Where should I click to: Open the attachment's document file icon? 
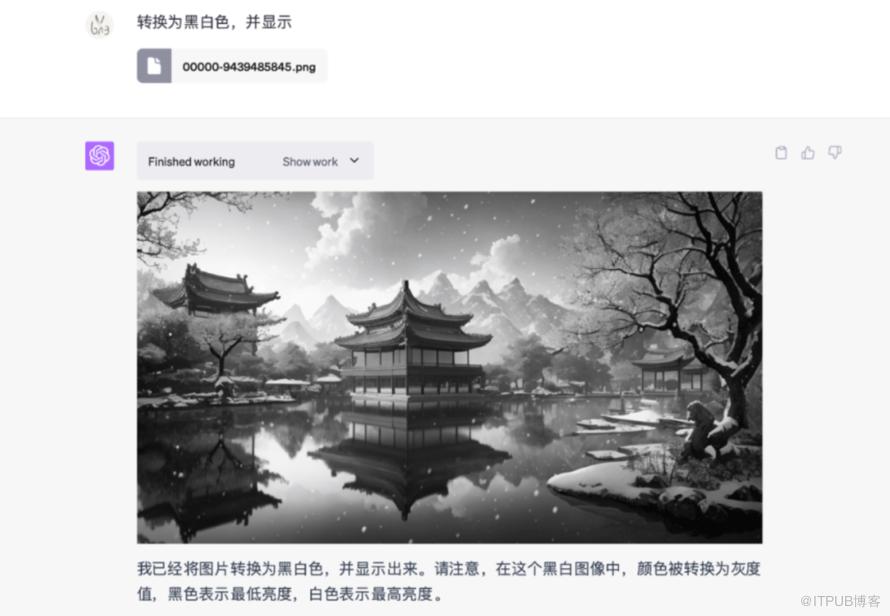pyautogui.click(x=154, y=66)
